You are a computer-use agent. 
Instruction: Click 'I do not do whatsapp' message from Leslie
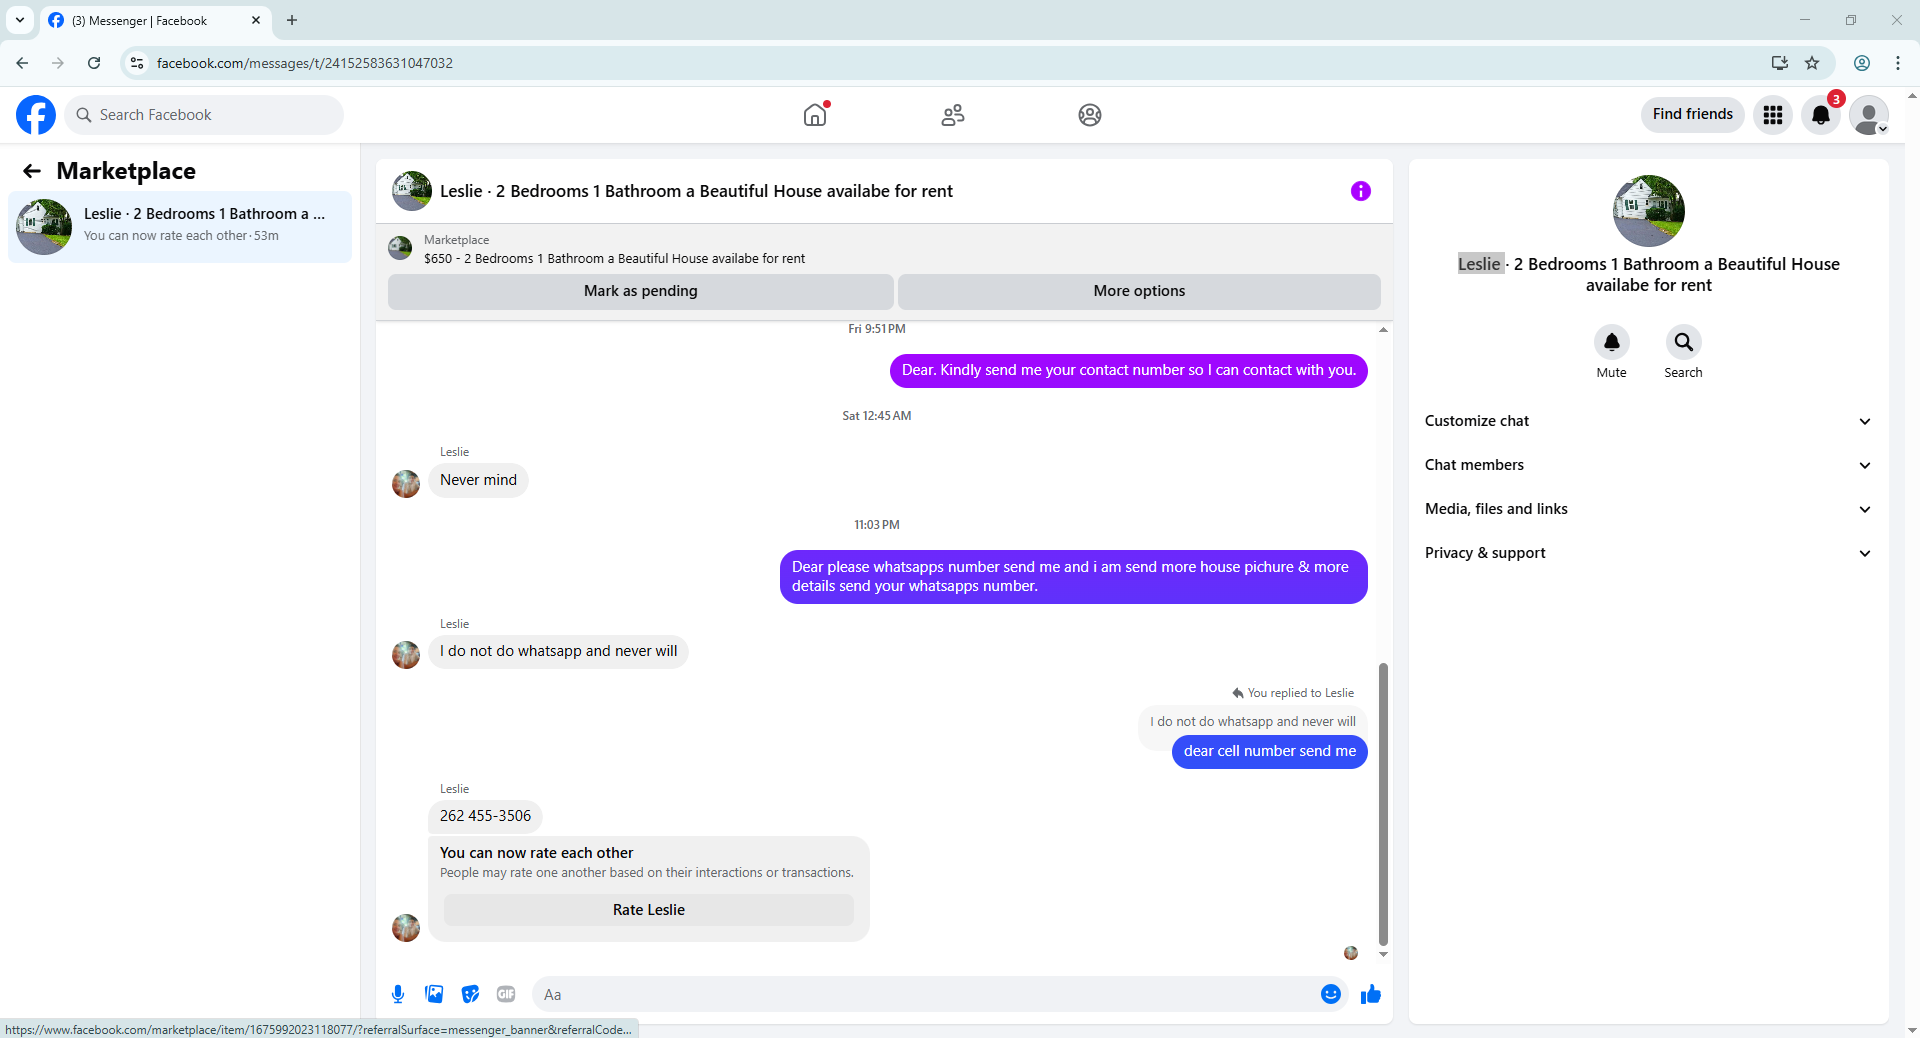click(x=559, y=651)
